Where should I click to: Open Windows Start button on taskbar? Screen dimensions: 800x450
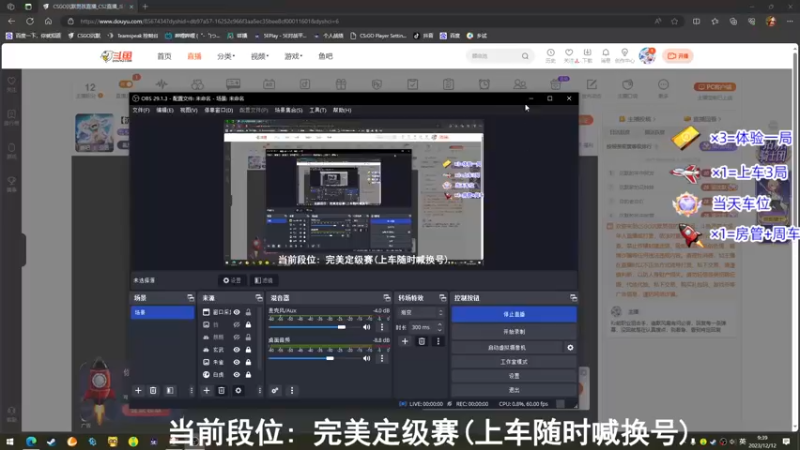[x=10, y=441]
